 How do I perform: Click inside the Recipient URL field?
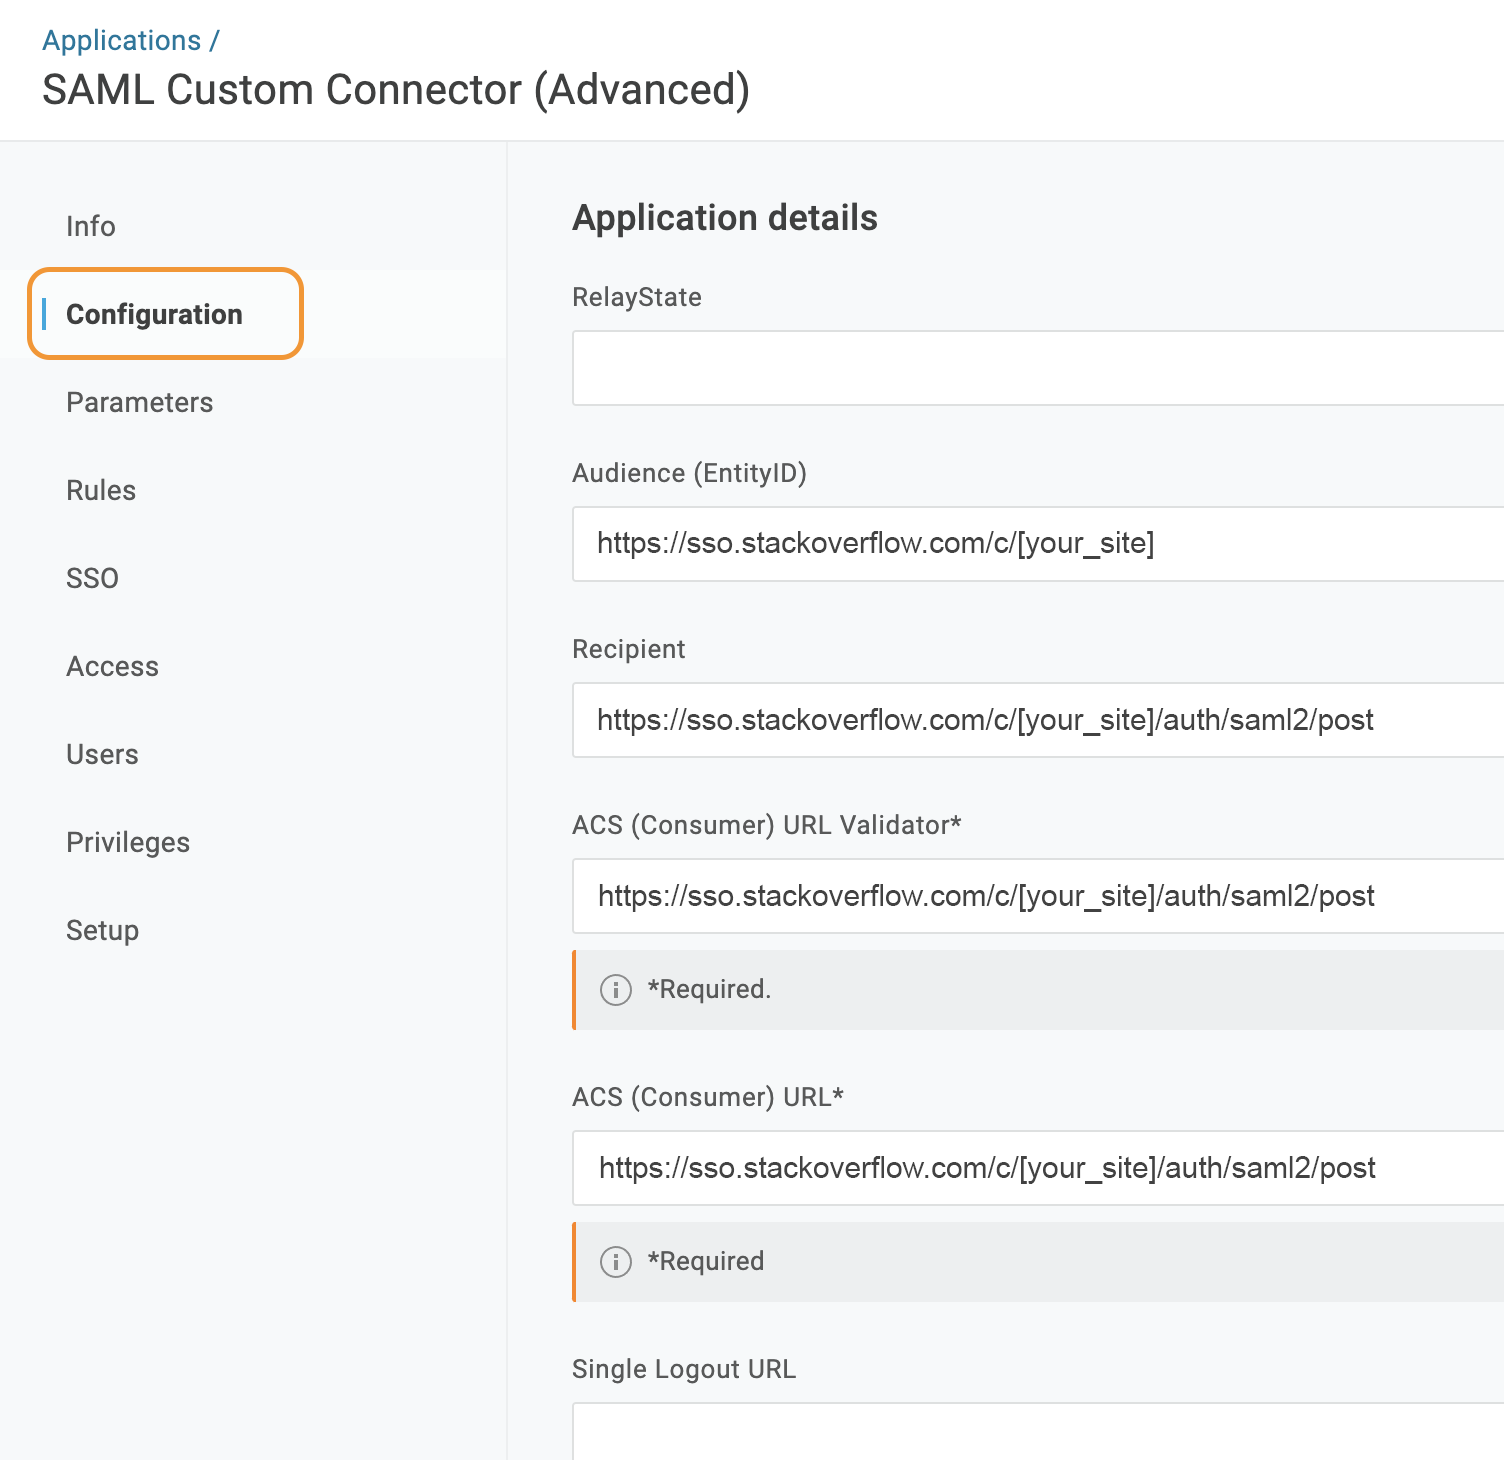click(1036, 720)
